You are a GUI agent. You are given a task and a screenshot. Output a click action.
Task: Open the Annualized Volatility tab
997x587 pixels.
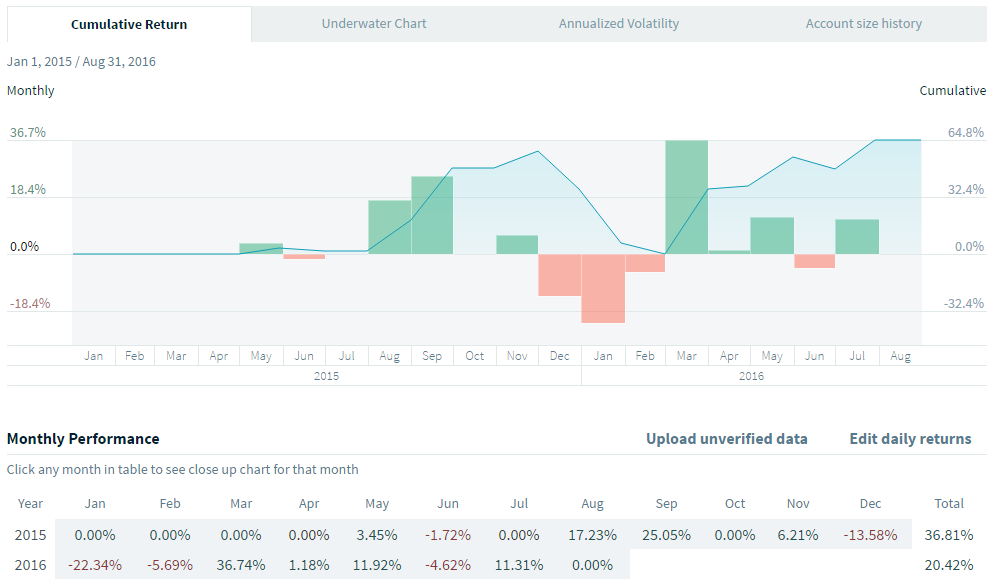(x=619, y=23)
